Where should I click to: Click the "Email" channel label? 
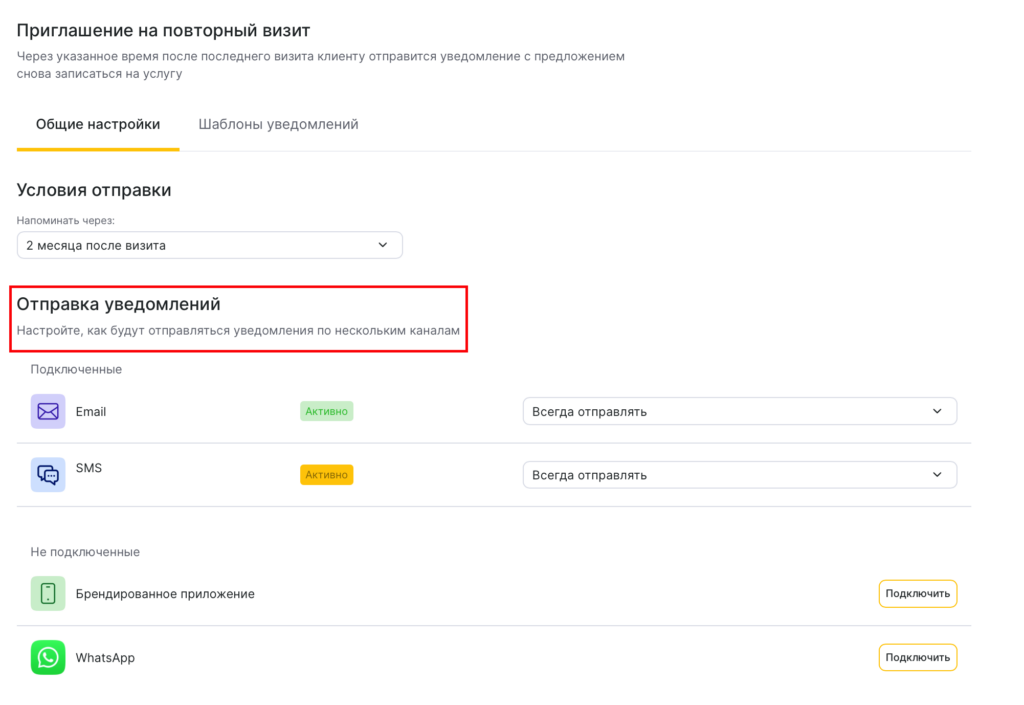(91, 412)
